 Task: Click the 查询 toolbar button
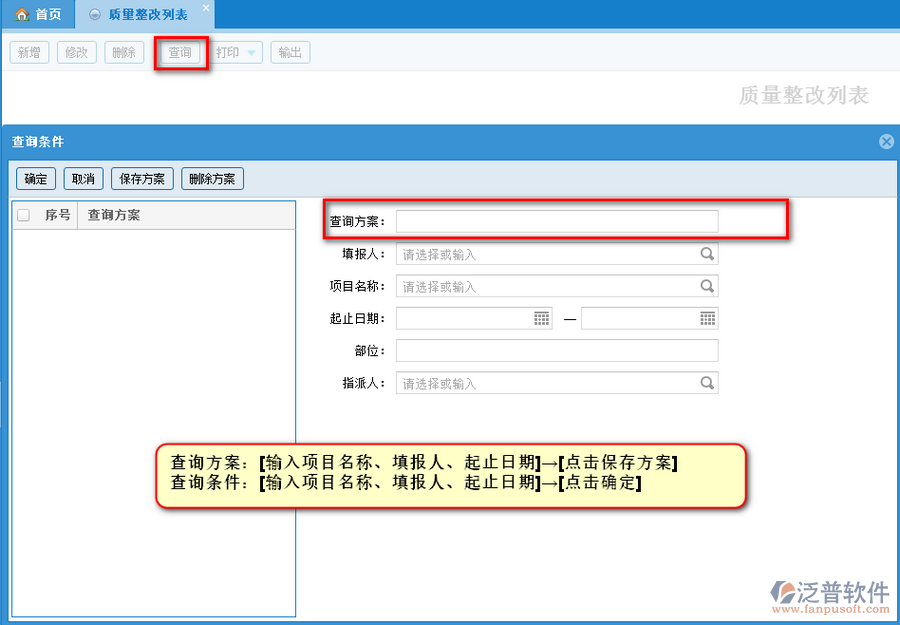(x=180, y=53)
